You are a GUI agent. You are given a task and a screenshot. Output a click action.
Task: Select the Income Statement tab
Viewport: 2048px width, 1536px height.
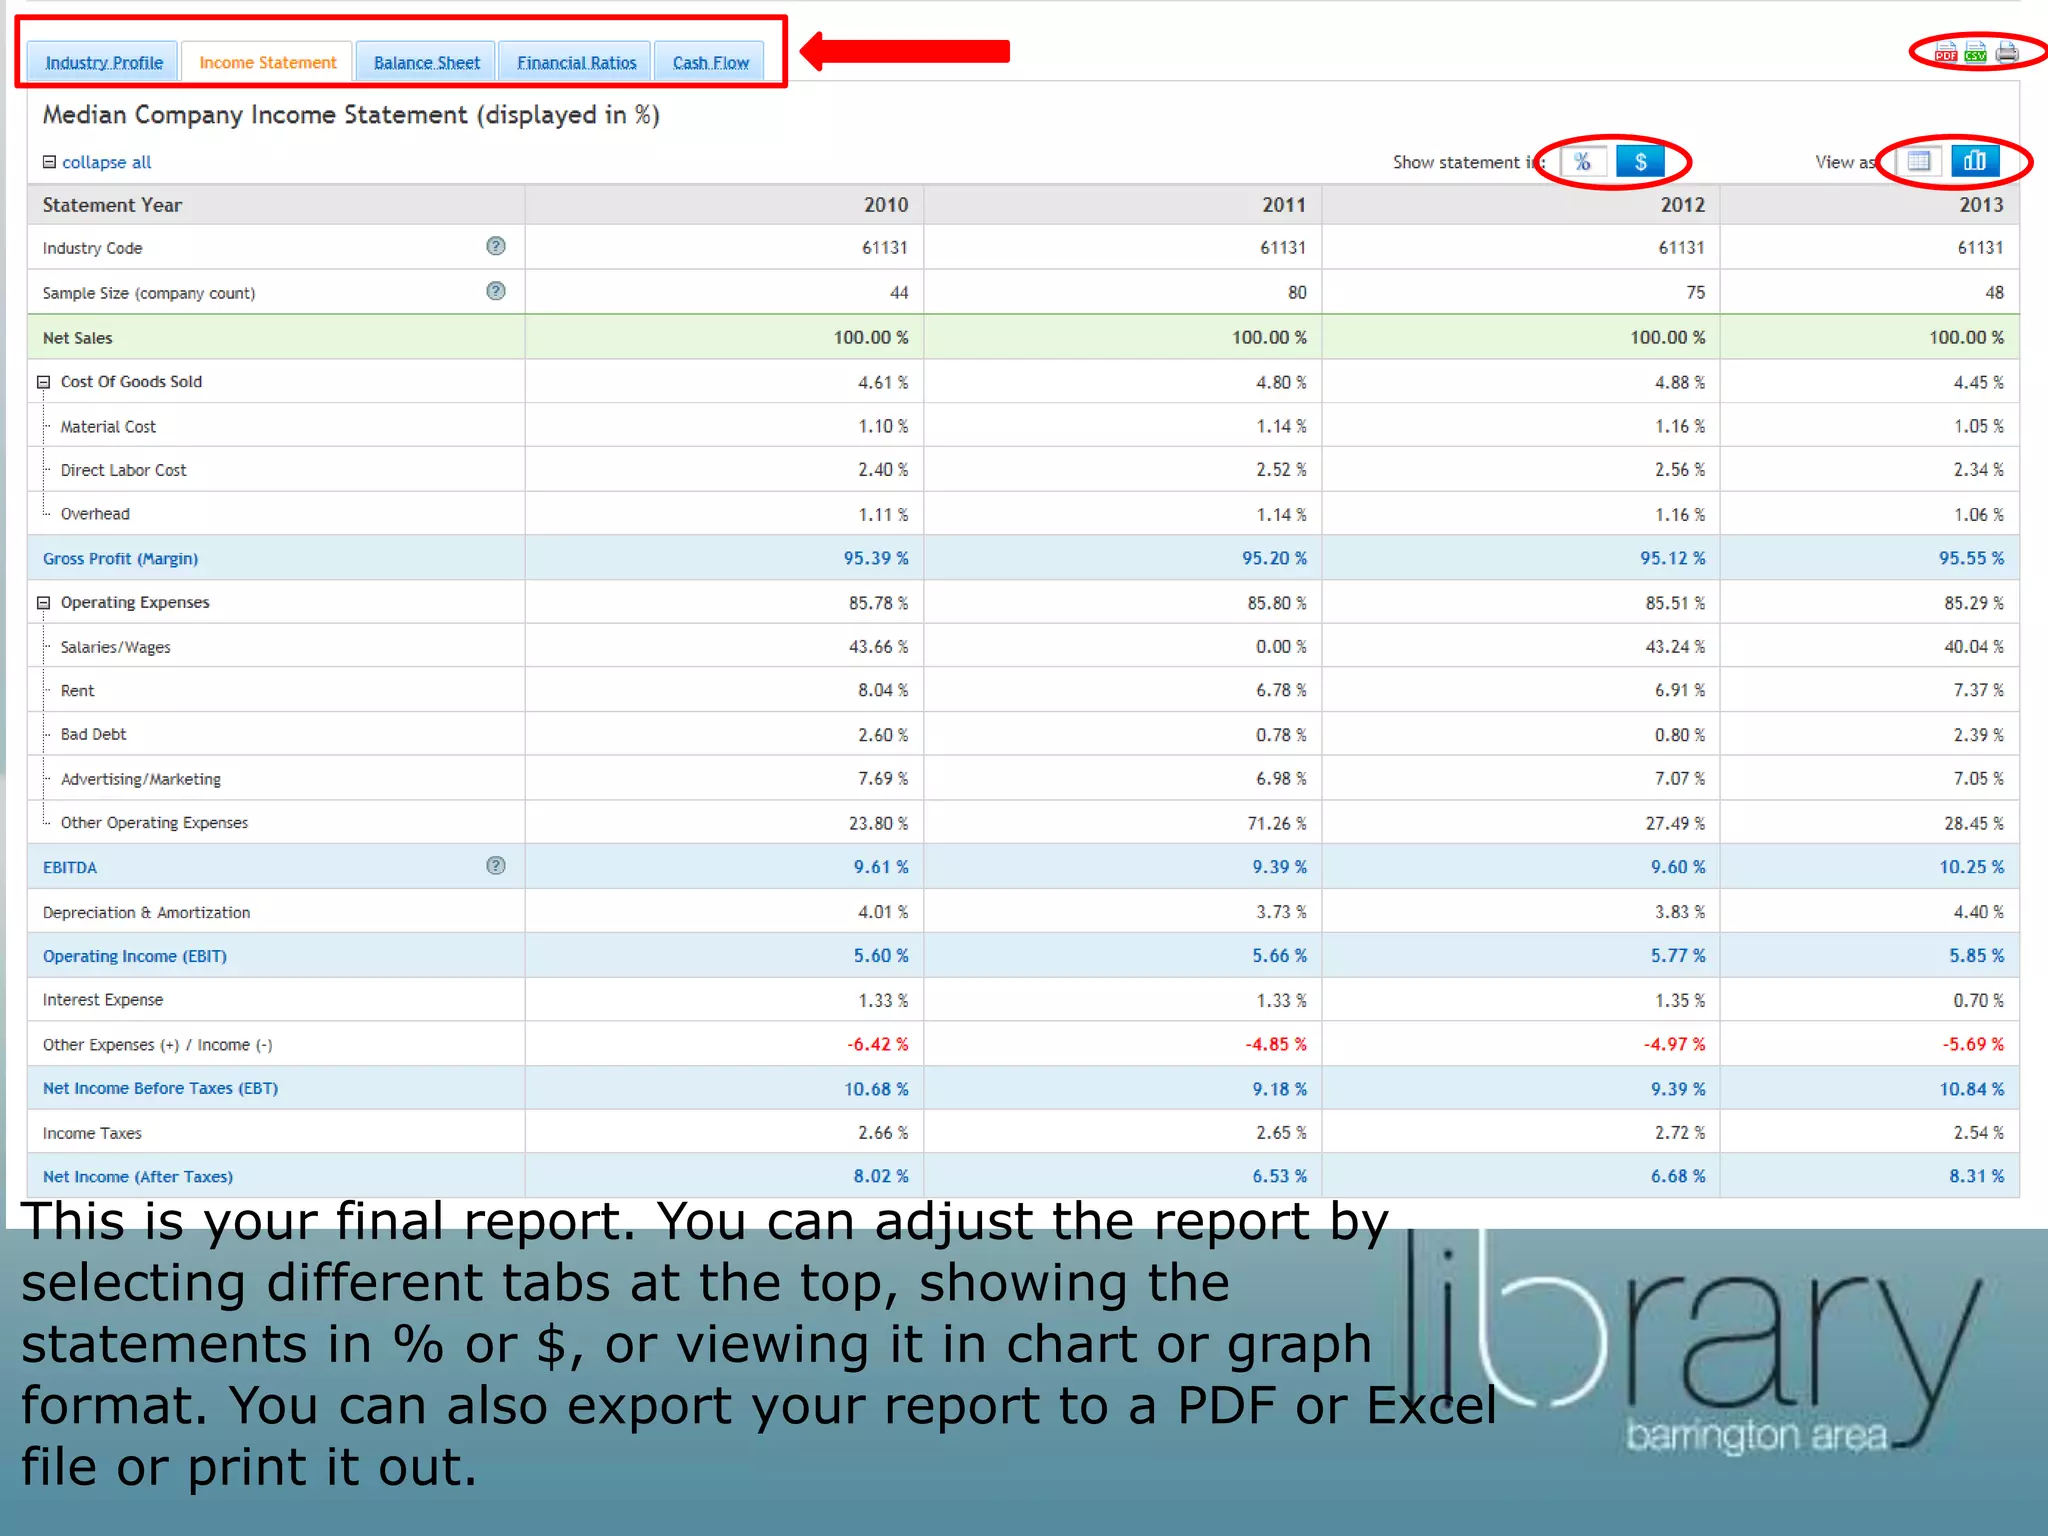click(x=268, y=62)
